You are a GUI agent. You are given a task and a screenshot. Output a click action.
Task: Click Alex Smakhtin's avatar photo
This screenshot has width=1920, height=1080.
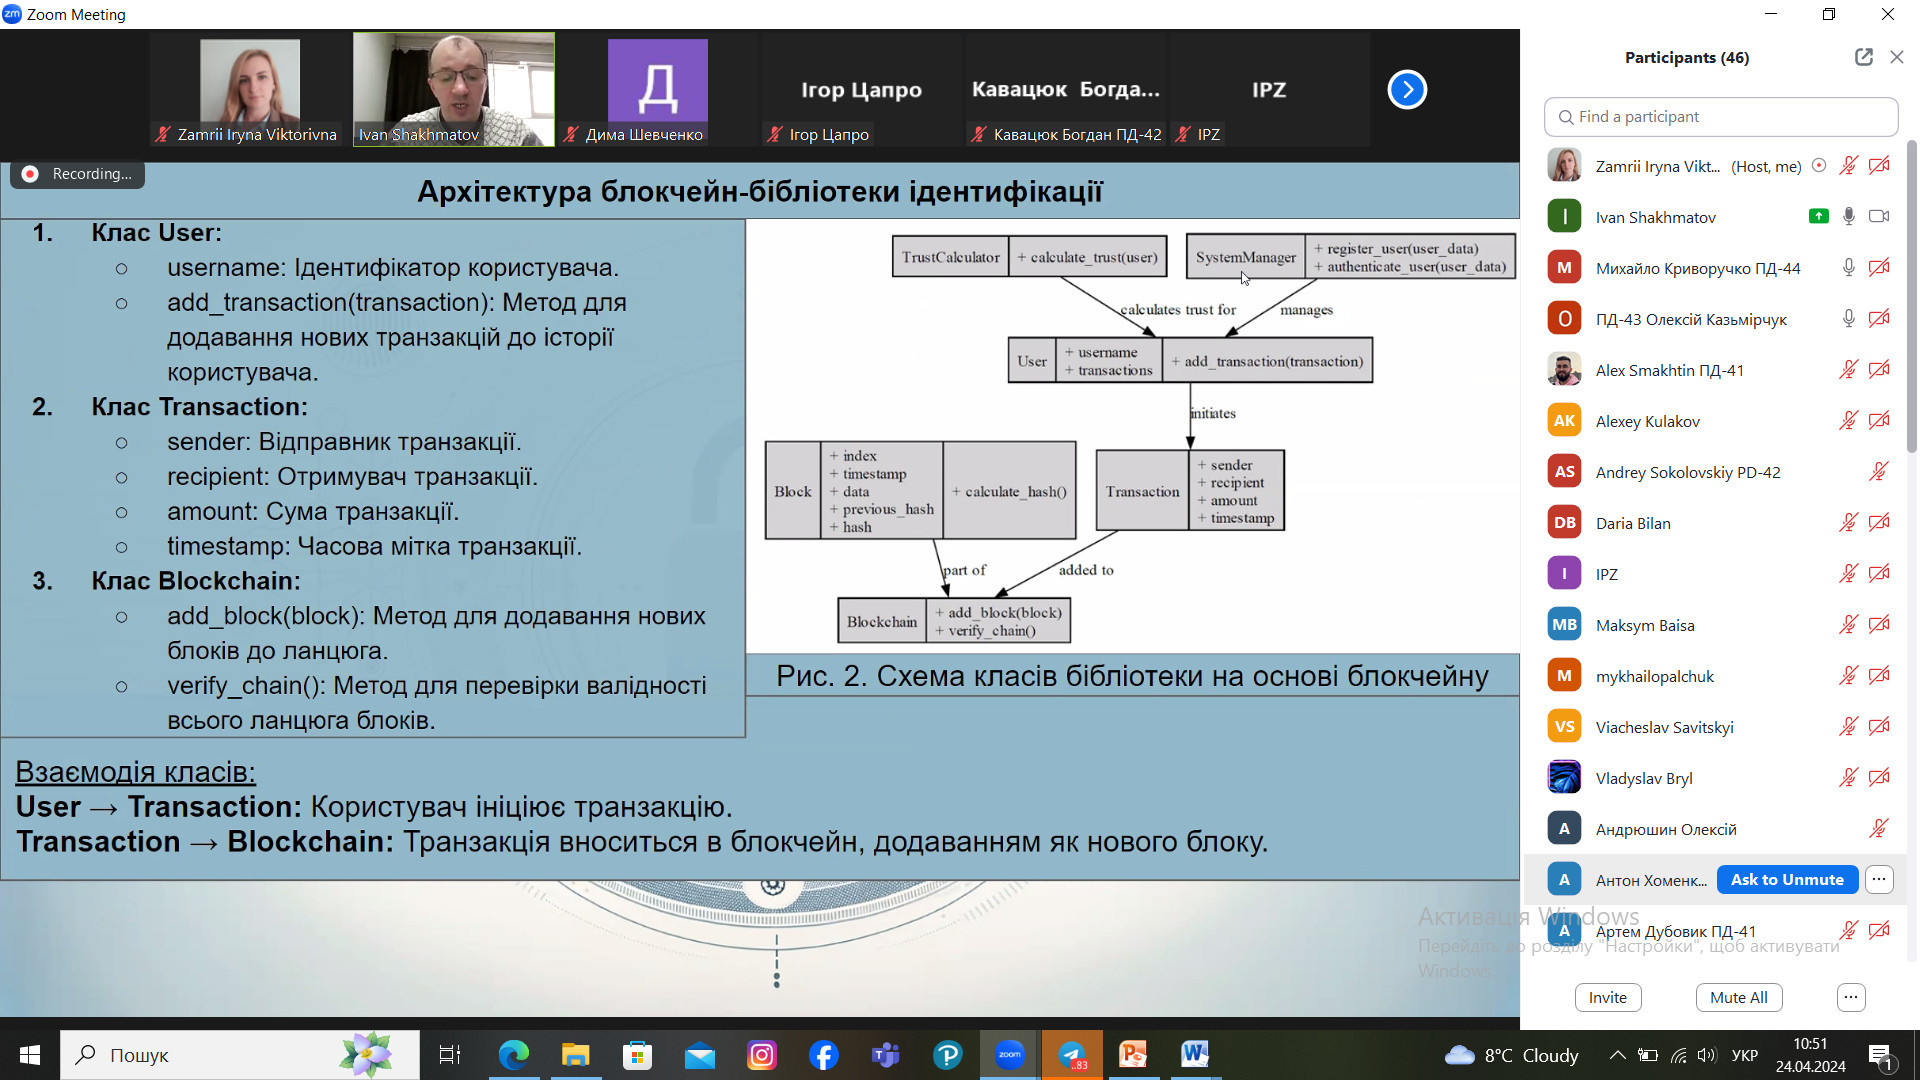[x=1564, y=370]
